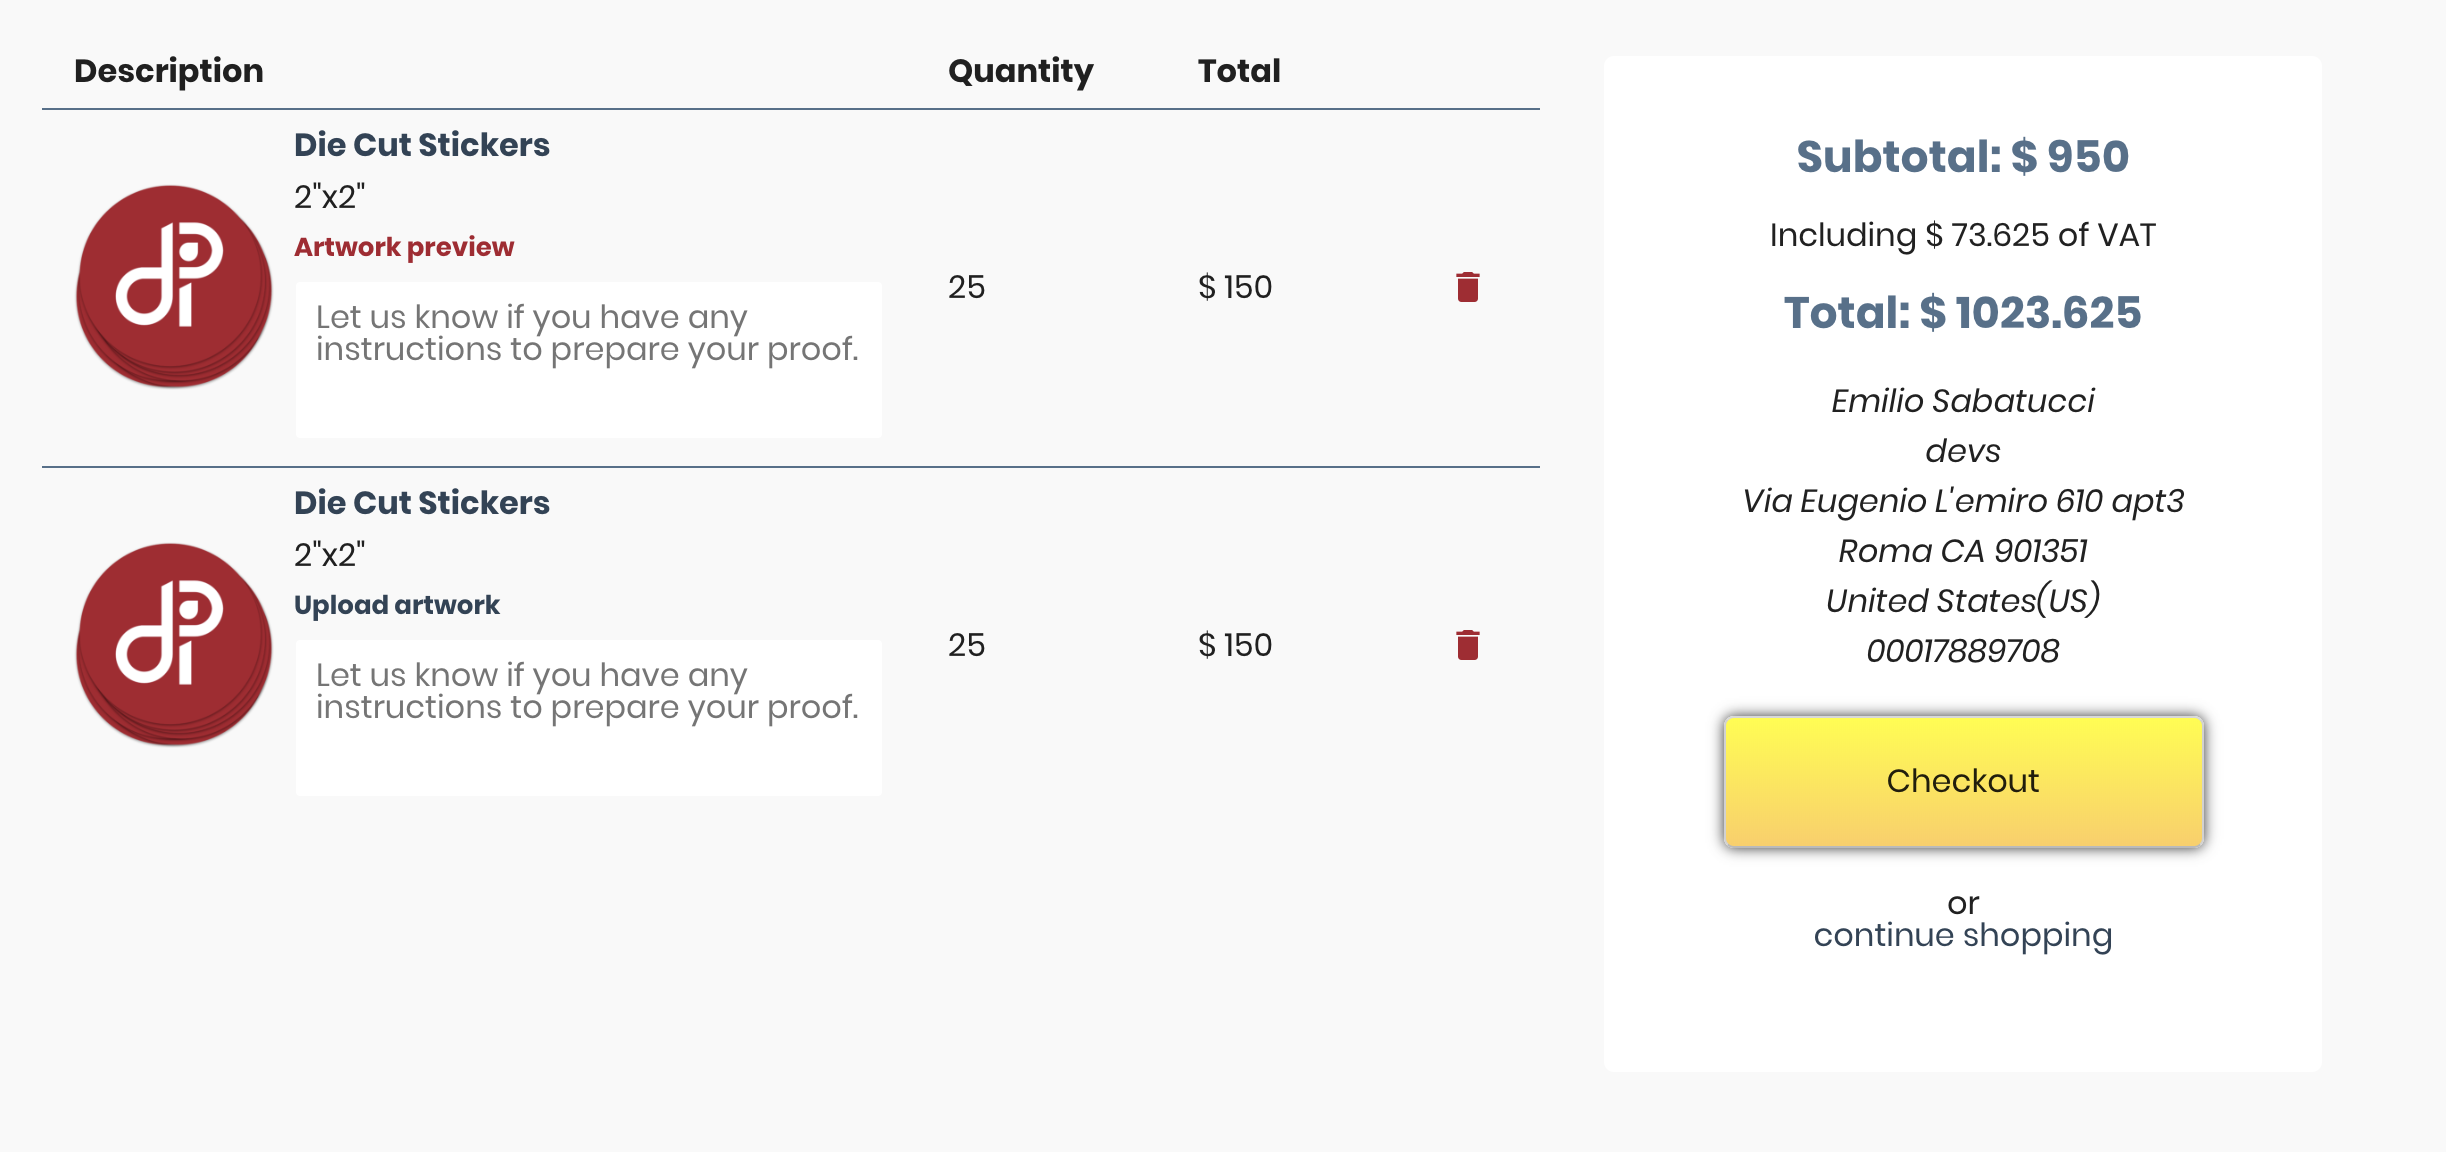Select second Die Cut Stickers product title

(422, 503)
